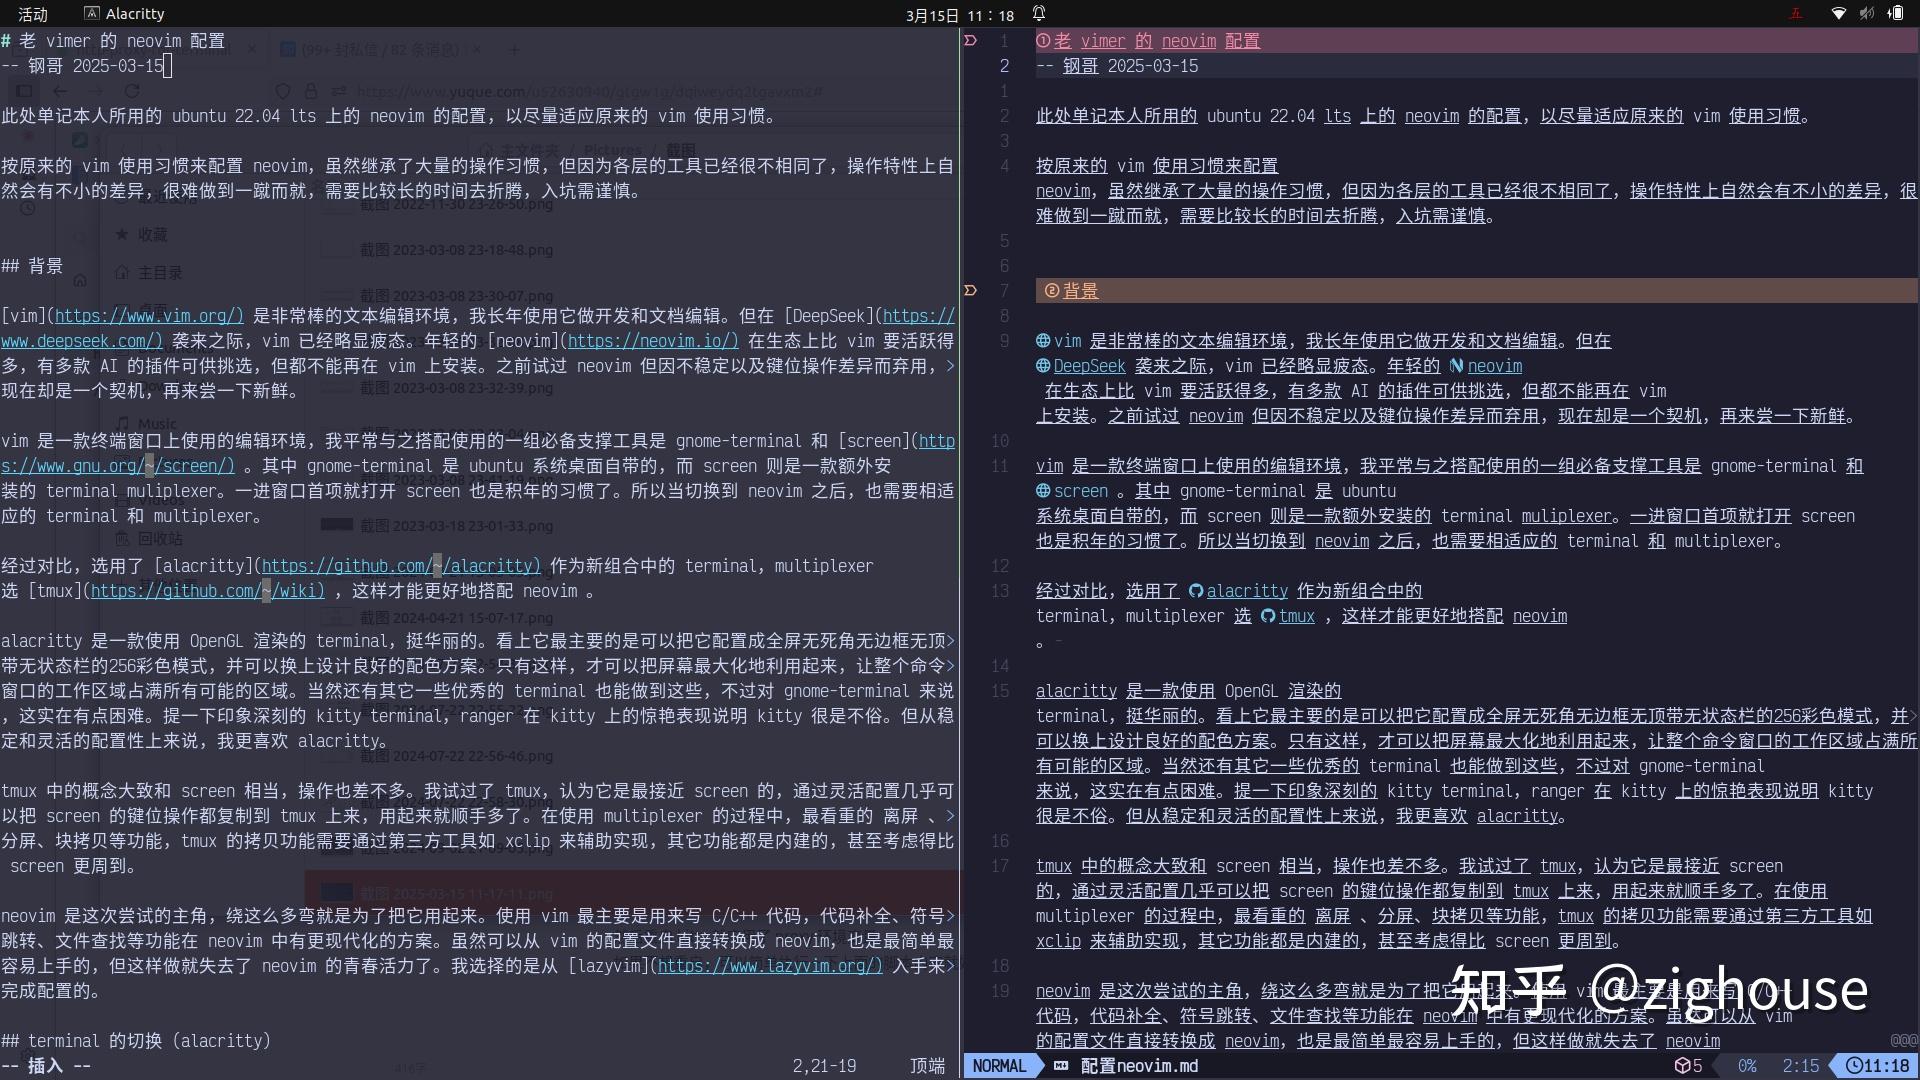This screenshot has width=1920, height=1080.
Task: Click the Markdown filetype icon in the statusline
Action: click(1061, 1066)
